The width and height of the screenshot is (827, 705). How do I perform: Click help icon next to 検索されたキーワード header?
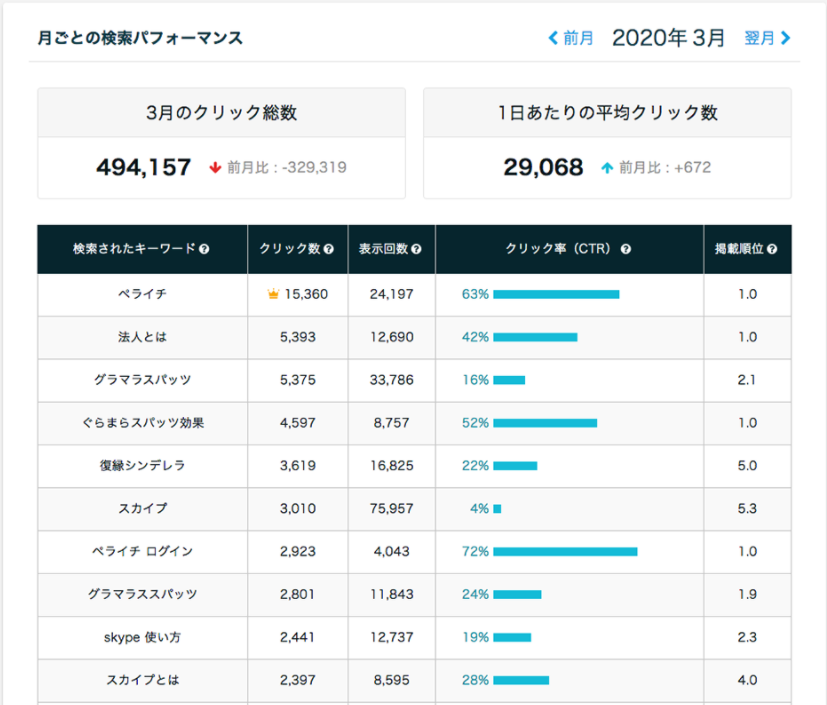205,249
